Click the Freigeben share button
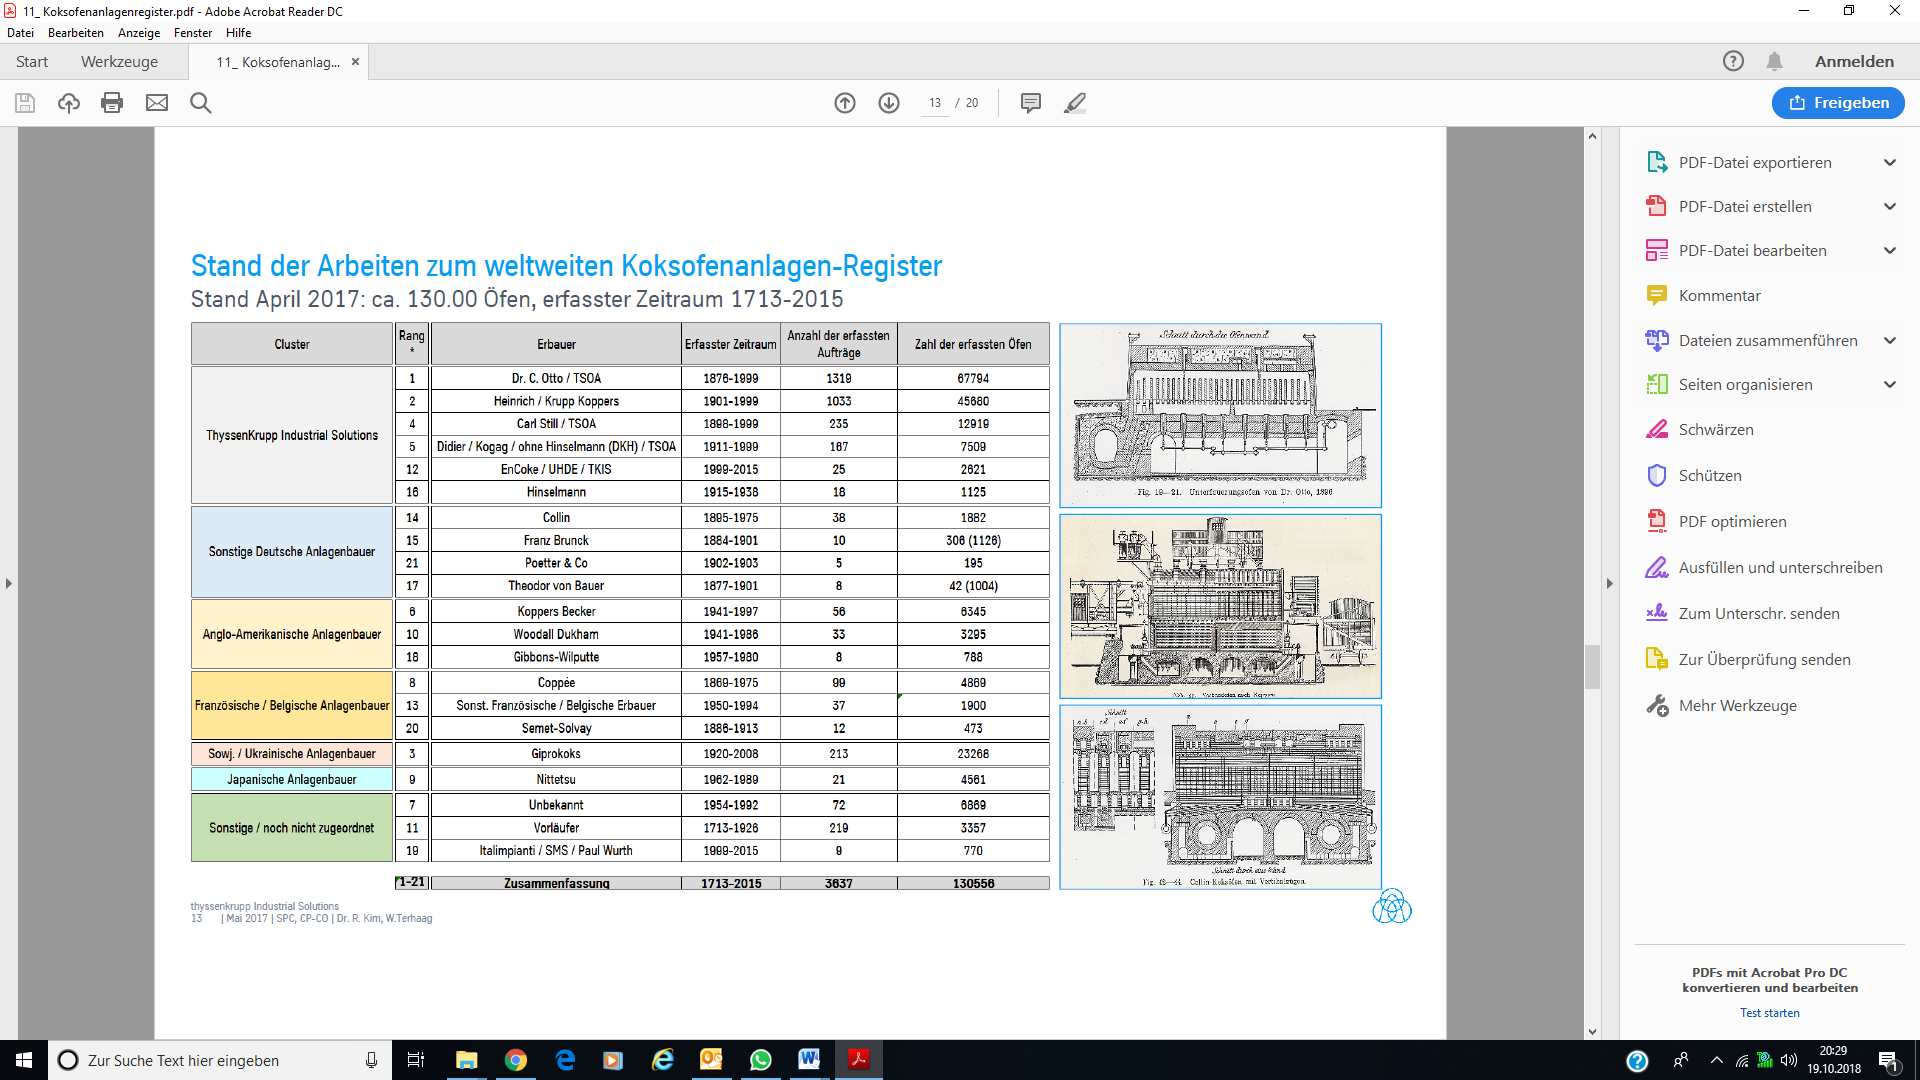 (1838, 103)
